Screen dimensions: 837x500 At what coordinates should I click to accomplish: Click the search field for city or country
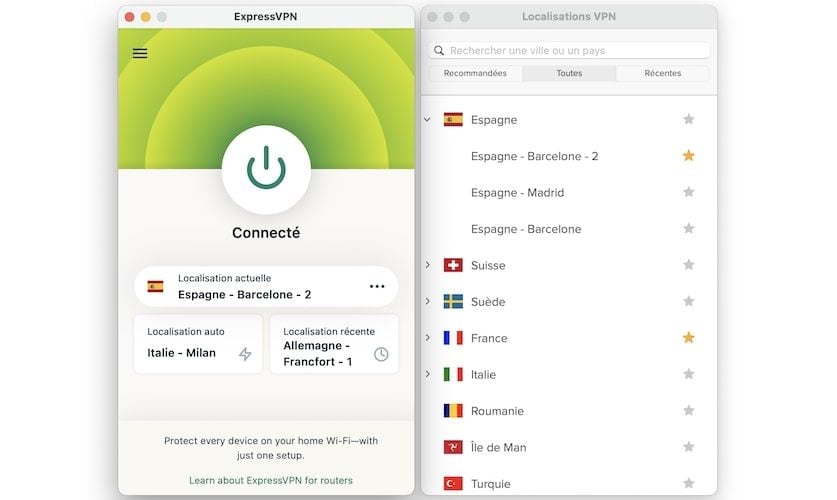569,50
